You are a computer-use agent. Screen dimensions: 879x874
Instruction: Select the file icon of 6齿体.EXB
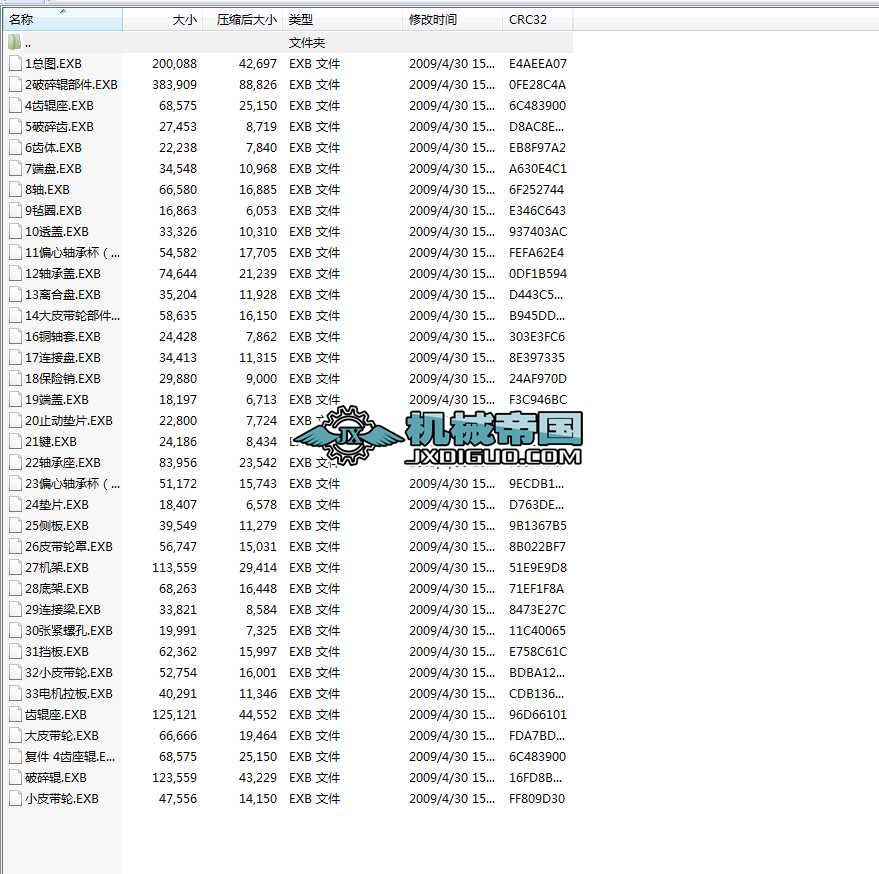(x=15, y=147)
